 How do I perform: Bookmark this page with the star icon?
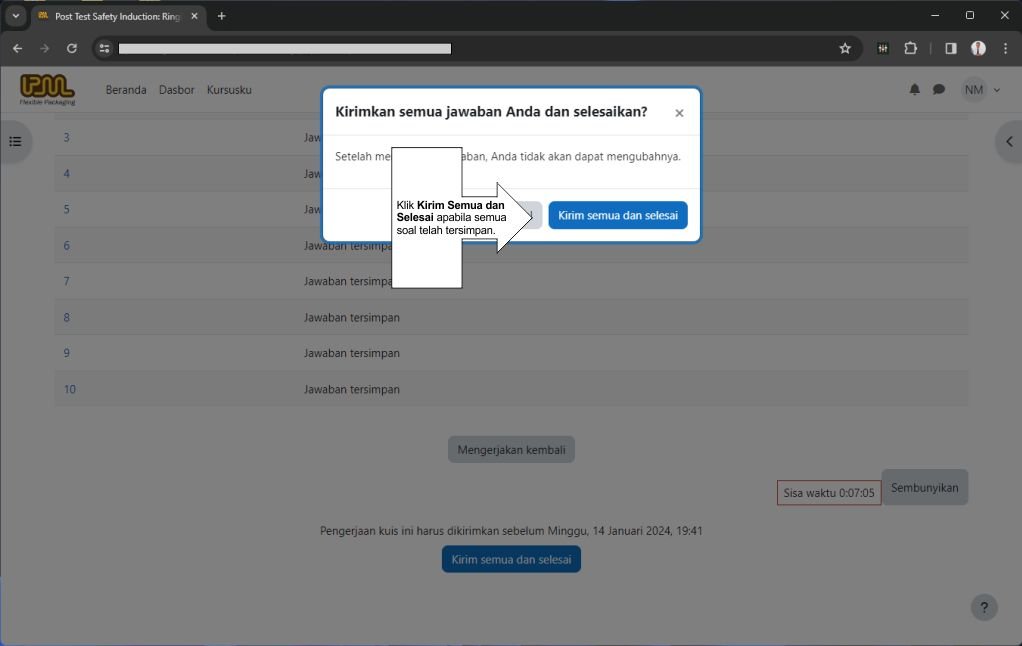click(844, 48)
